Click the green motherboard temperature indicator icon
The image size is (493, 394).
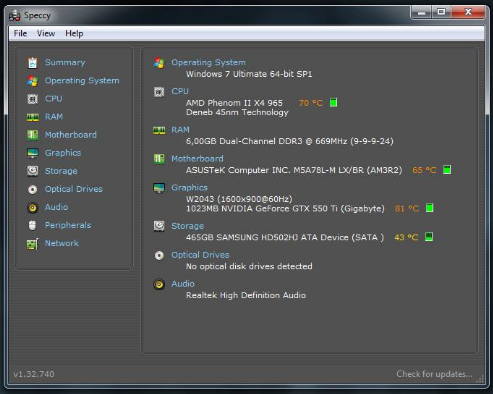[x=447, y=170]
